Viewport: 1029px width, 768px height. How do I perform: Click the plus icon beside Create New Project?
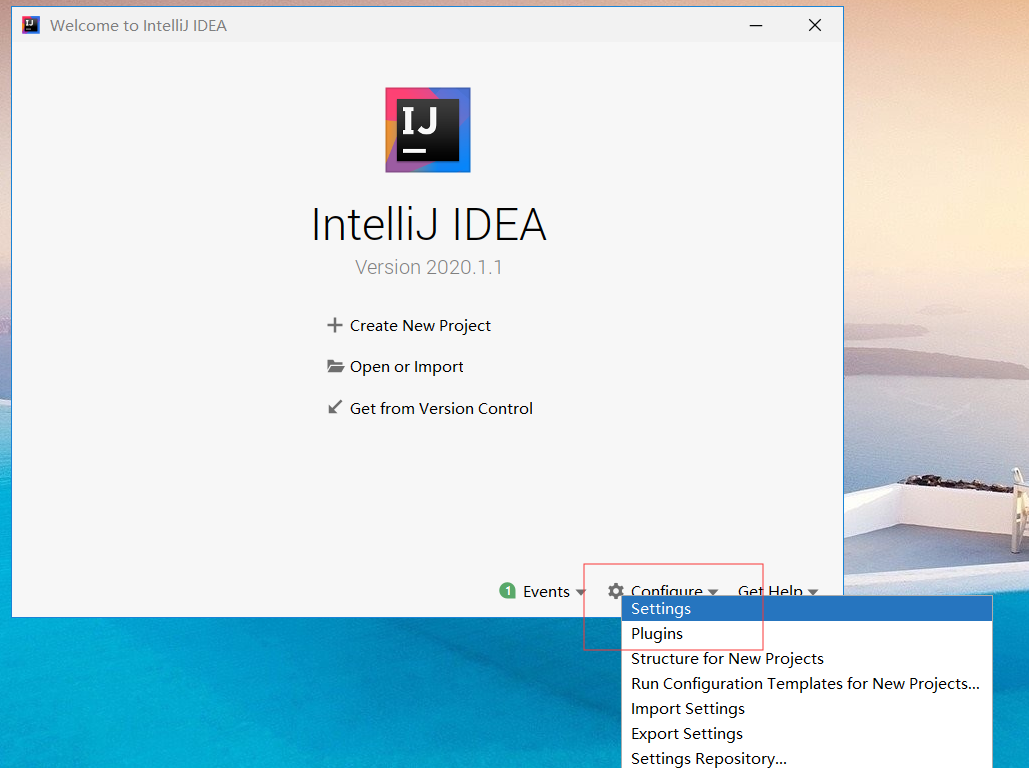334,325
